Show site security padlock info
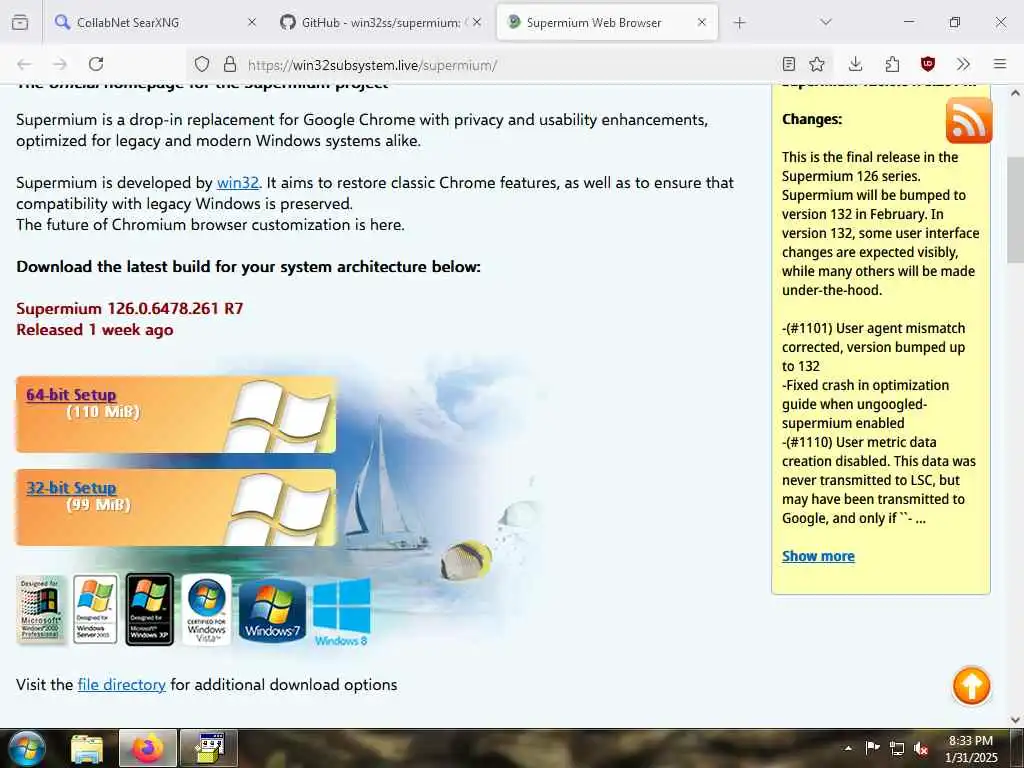Image resolution: width=1024 pixels, height=768 pixels. (x=229, y=64)
